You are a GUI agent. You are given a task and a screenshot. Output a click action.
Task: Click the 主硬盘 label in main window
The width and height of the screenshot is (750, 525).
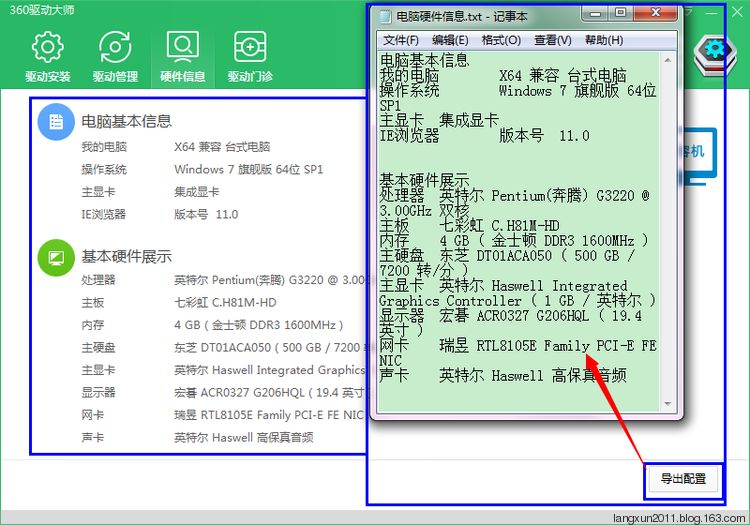(99, 348)
